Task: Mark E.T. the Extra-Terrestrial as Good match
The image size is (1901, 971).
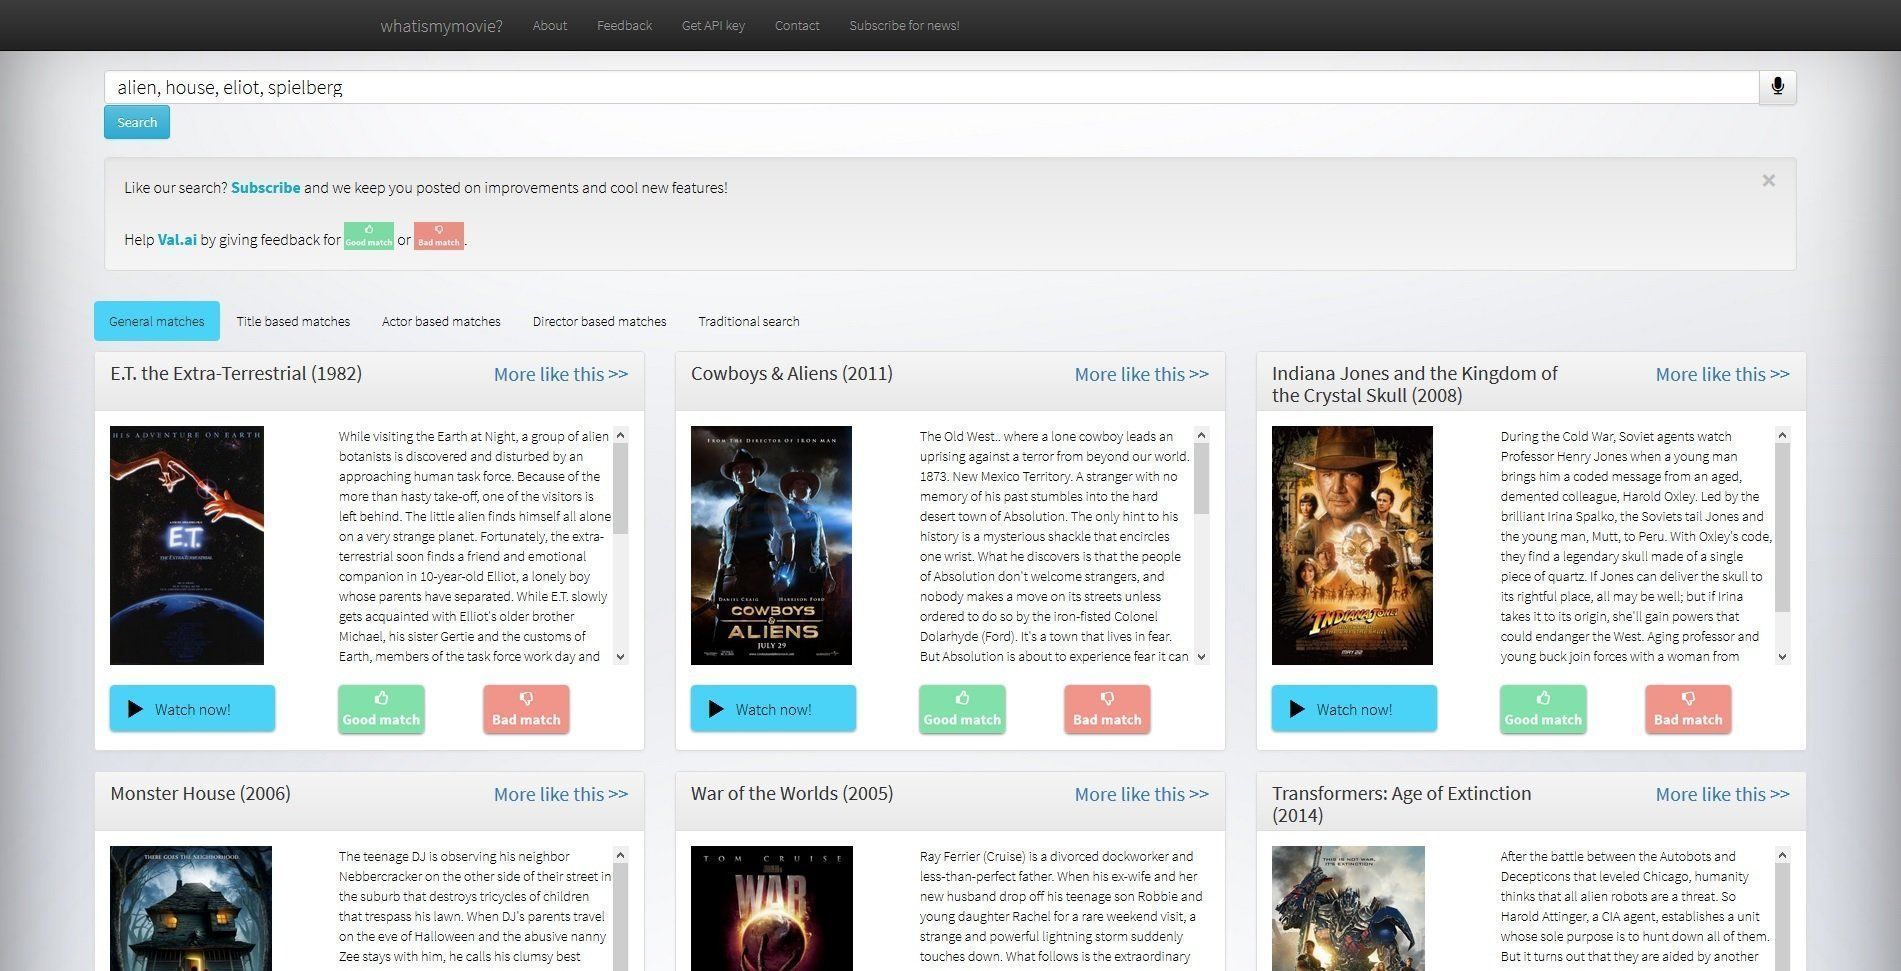Action: point(381,709)
